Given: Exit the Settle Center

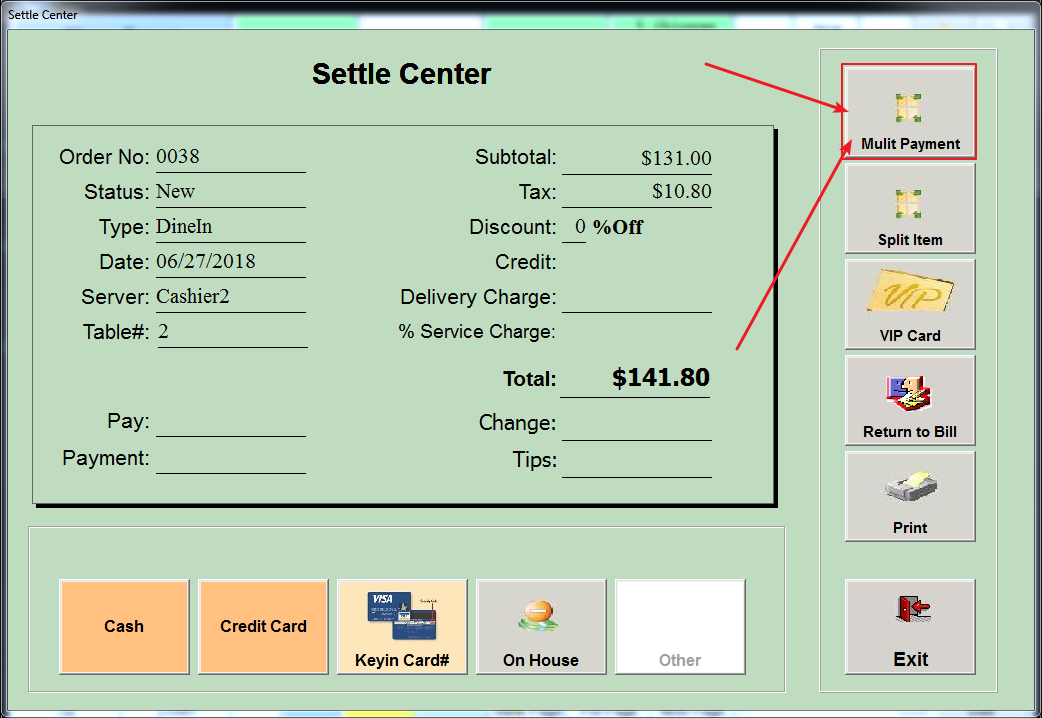Looking at the screenshot, I should click(x=910, y=626).
